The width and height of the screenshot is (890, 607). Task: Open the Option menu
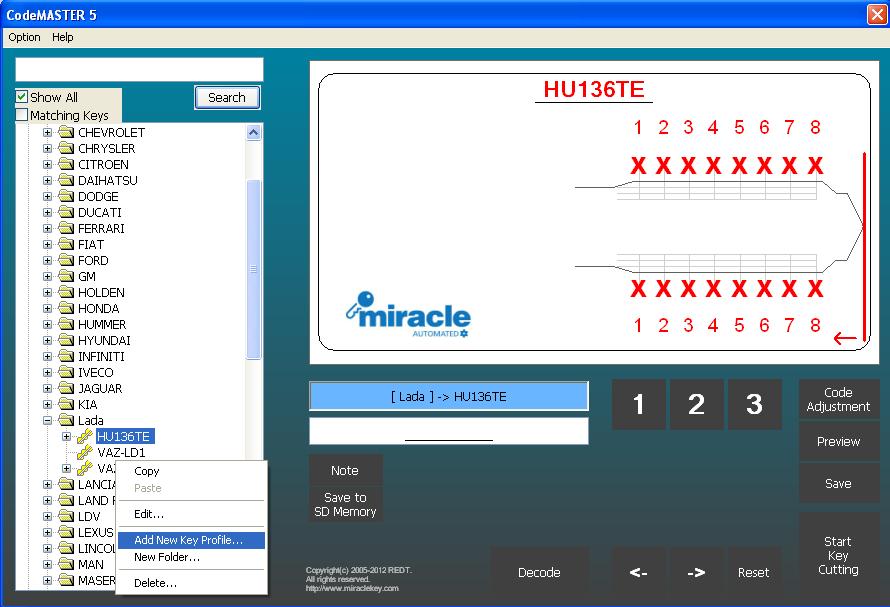tap(24, 37)
